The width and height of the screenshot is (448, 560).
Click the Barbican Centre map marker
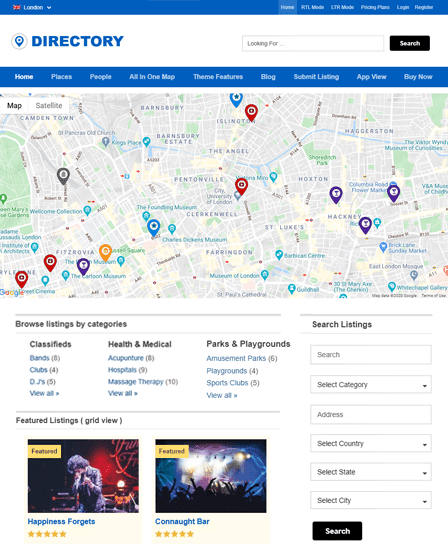coord(279,255)
